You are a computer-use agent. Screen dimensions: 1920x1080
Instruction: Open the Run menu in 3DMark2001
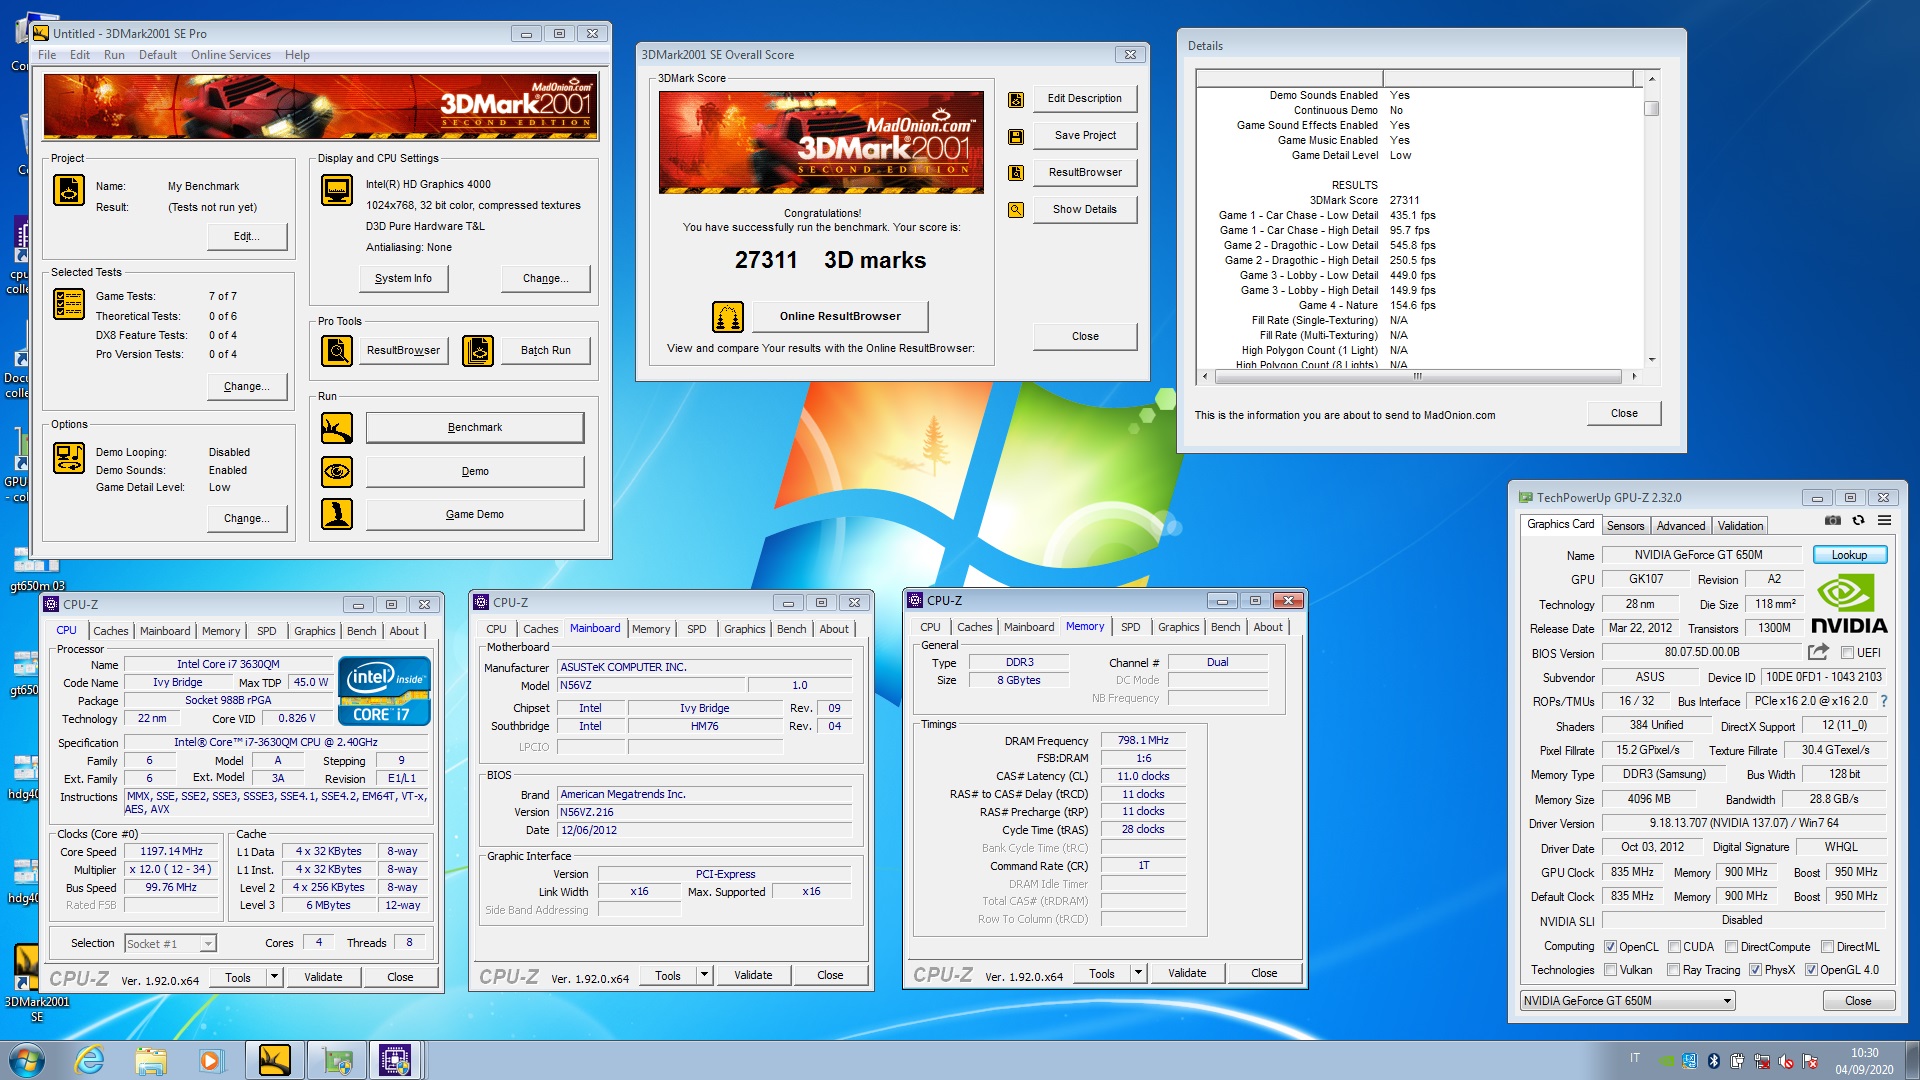[x=114, y=55]
